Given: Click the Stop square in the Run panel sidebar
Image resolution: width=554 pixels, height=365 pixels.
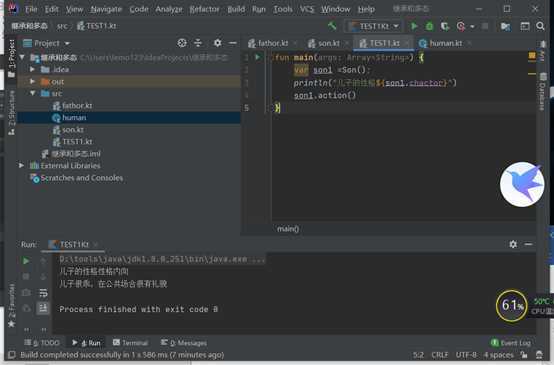Looking at the screenshot, I should click(26, 276).
